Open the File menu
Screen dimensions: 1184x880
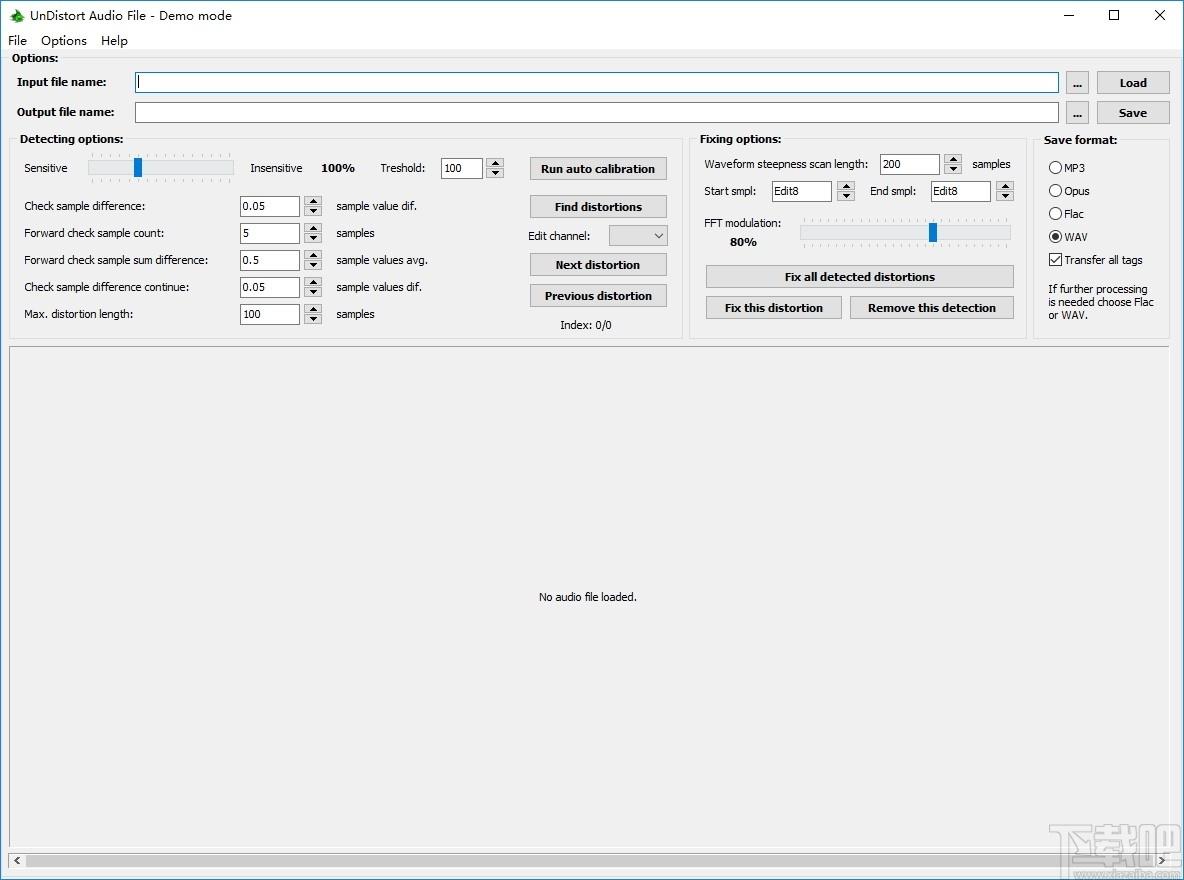pos(17,41)
